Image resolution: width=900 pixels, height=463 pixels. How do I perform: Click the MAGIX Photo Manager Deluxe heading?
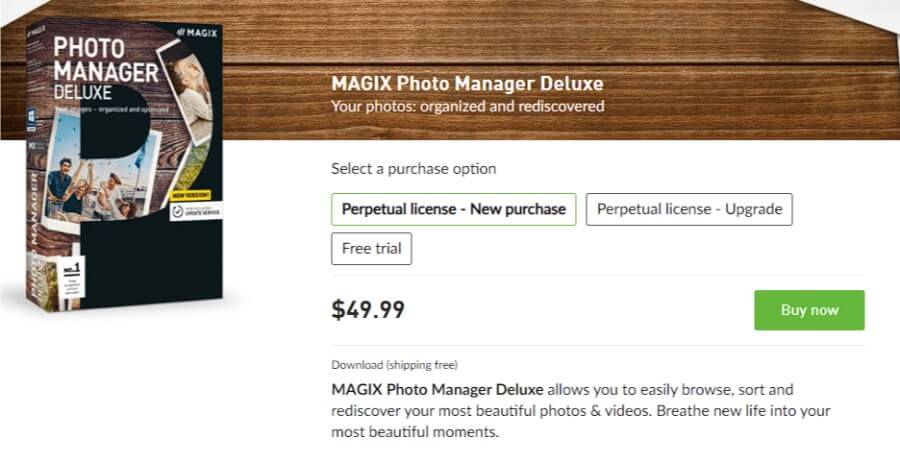click(x=467, y=83)
